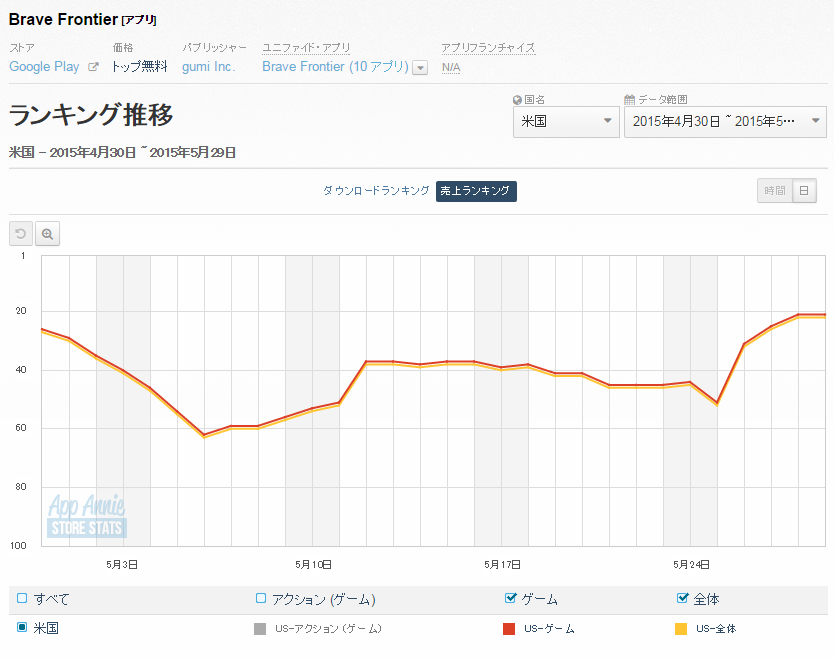Click the アプリフランチャイズ label

coord(488,47)
